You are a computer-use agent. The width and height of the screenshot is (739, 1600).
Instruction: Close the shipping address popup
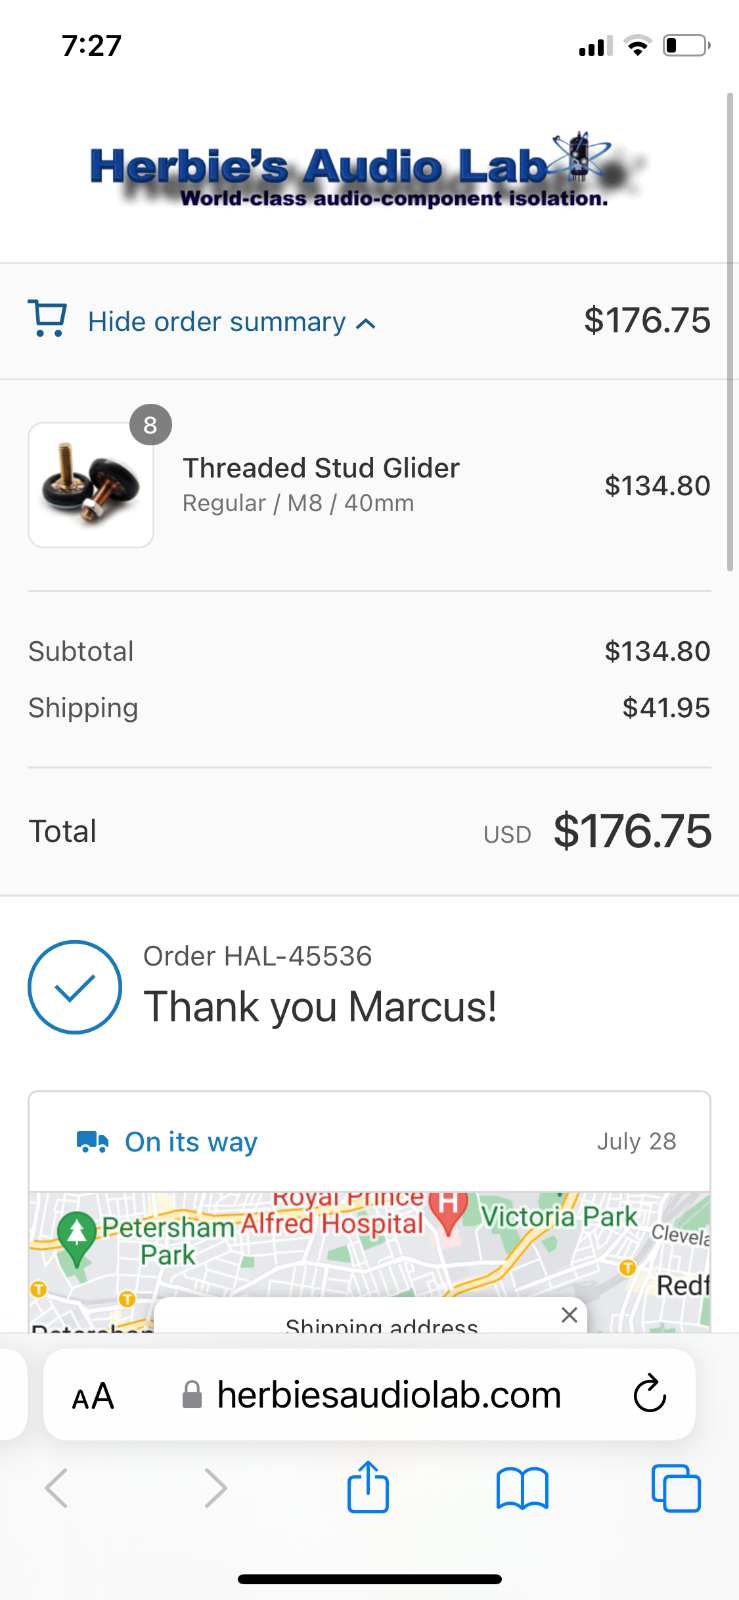pos(569,1315)
